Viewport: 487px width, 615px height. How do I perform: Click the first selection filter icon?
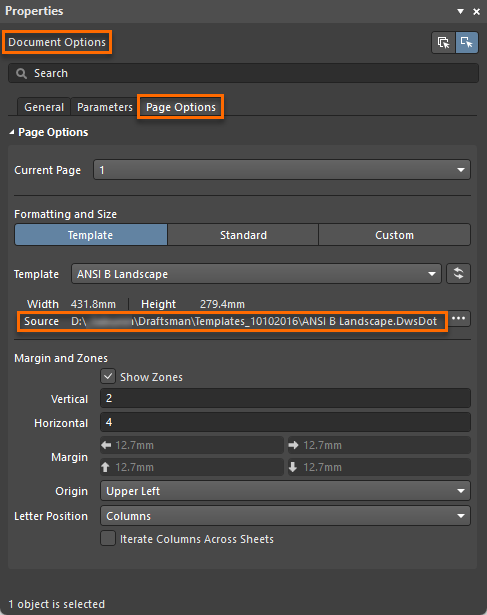click(x=443, y=42)
